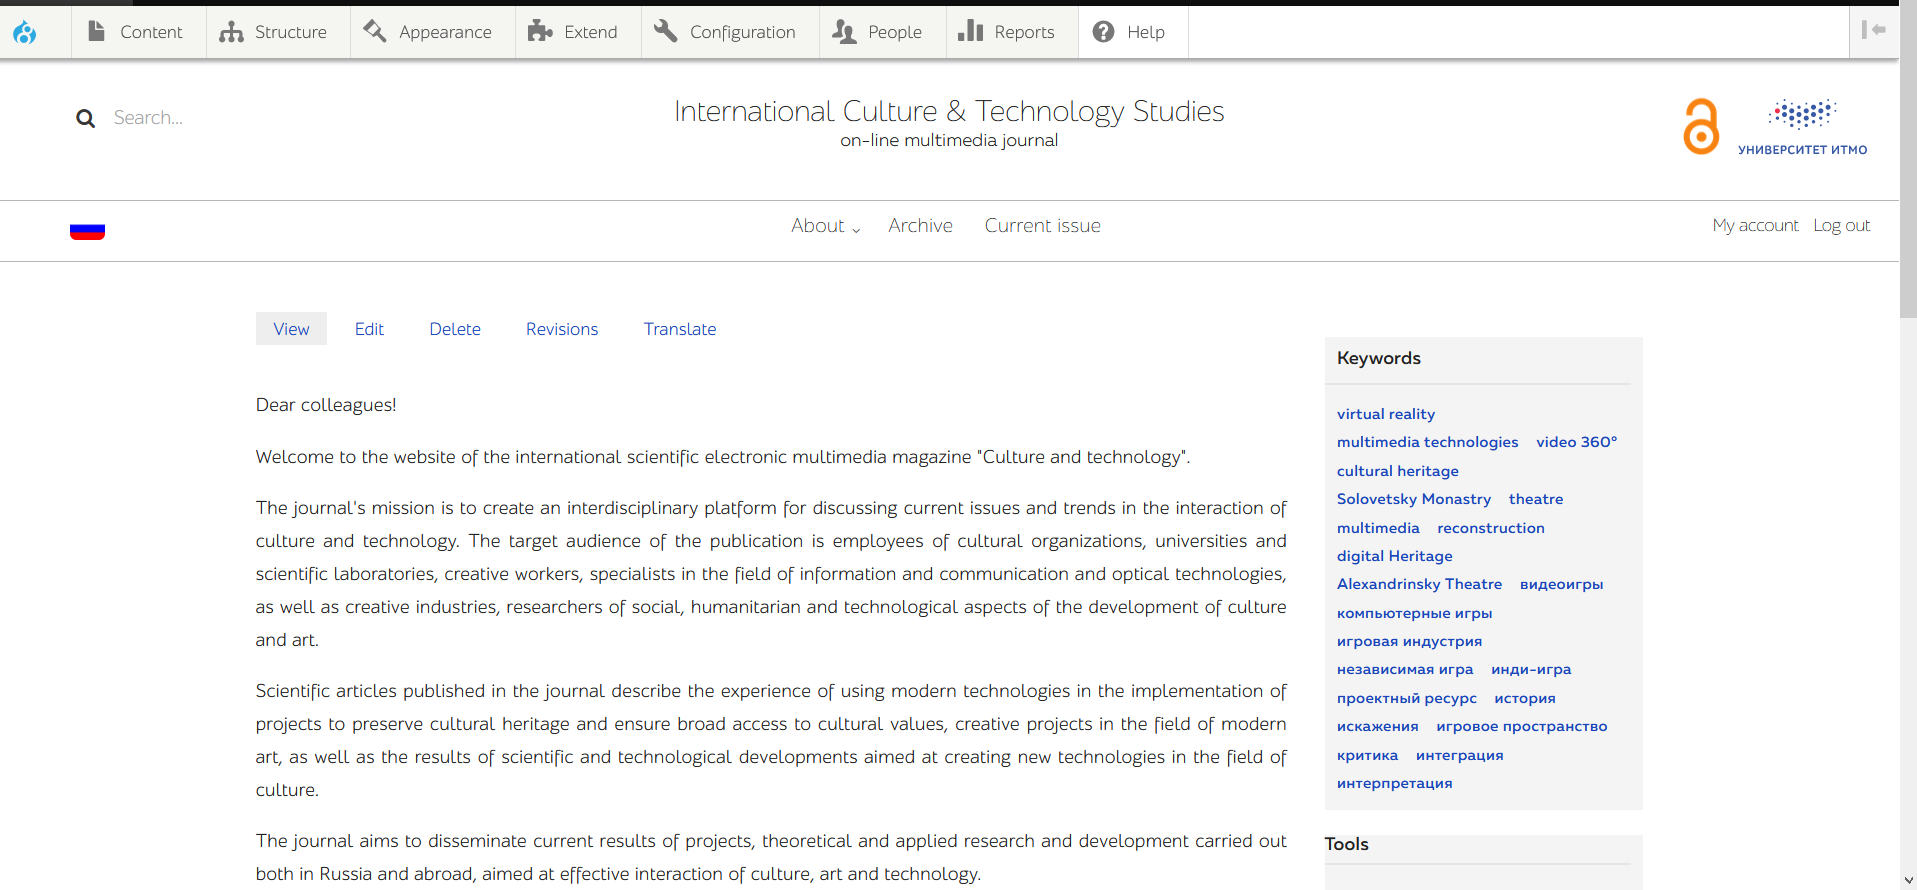Viewport: 1917px width, 890px height.
Task: Open the Structure admin menu
Action: pyautogui.click(x=274, y=32)
